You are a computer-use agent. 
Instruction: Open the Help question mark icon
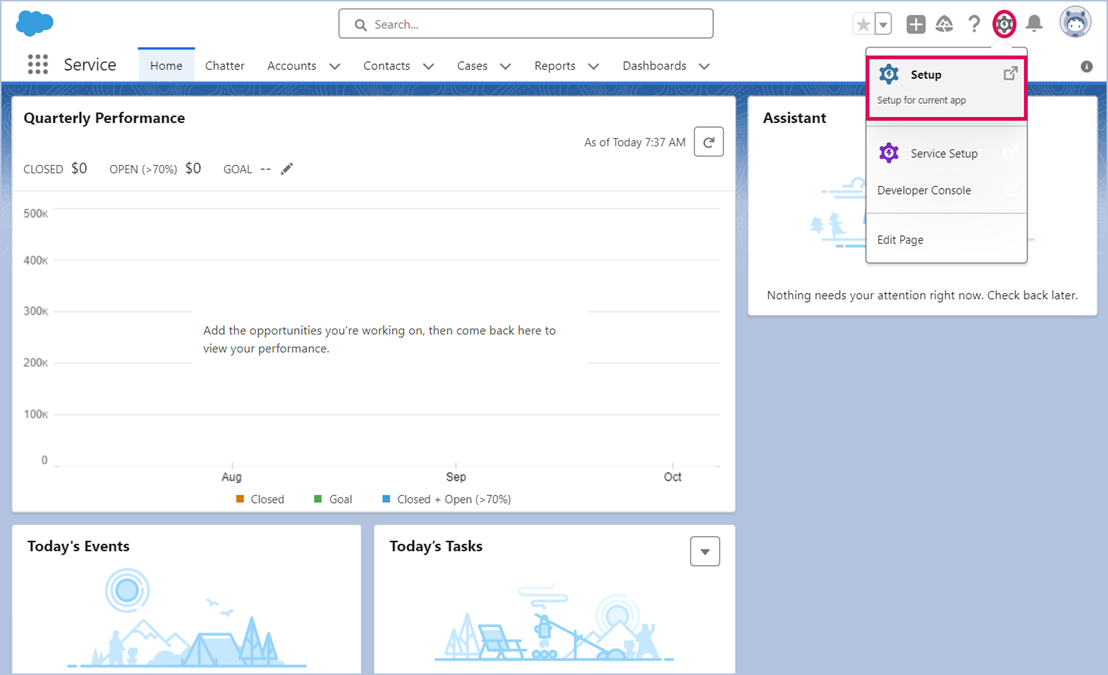(974, 25)
